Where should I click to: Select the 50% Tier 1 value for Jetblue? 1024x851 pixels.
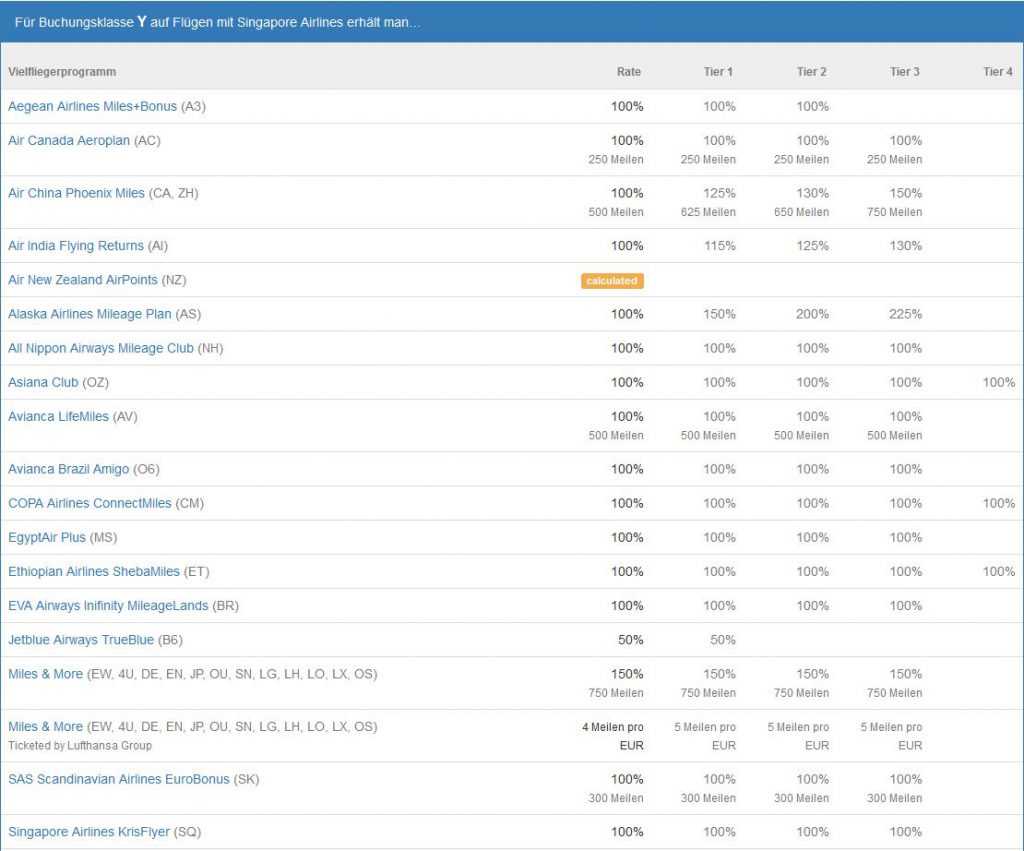723,640
